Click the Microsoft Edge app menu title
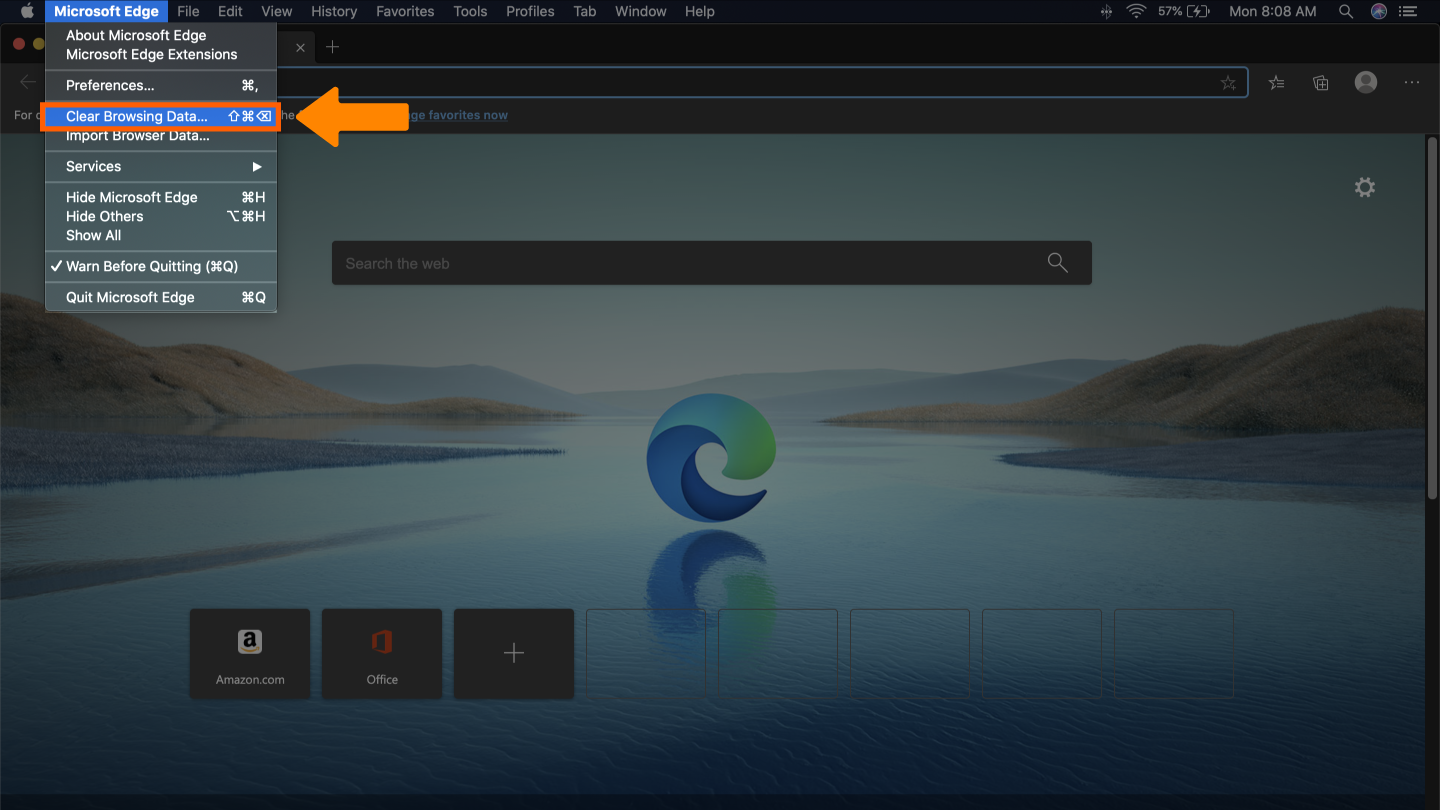The width and height of the screenshot is (1440, 810). click(x=106, y=11)
